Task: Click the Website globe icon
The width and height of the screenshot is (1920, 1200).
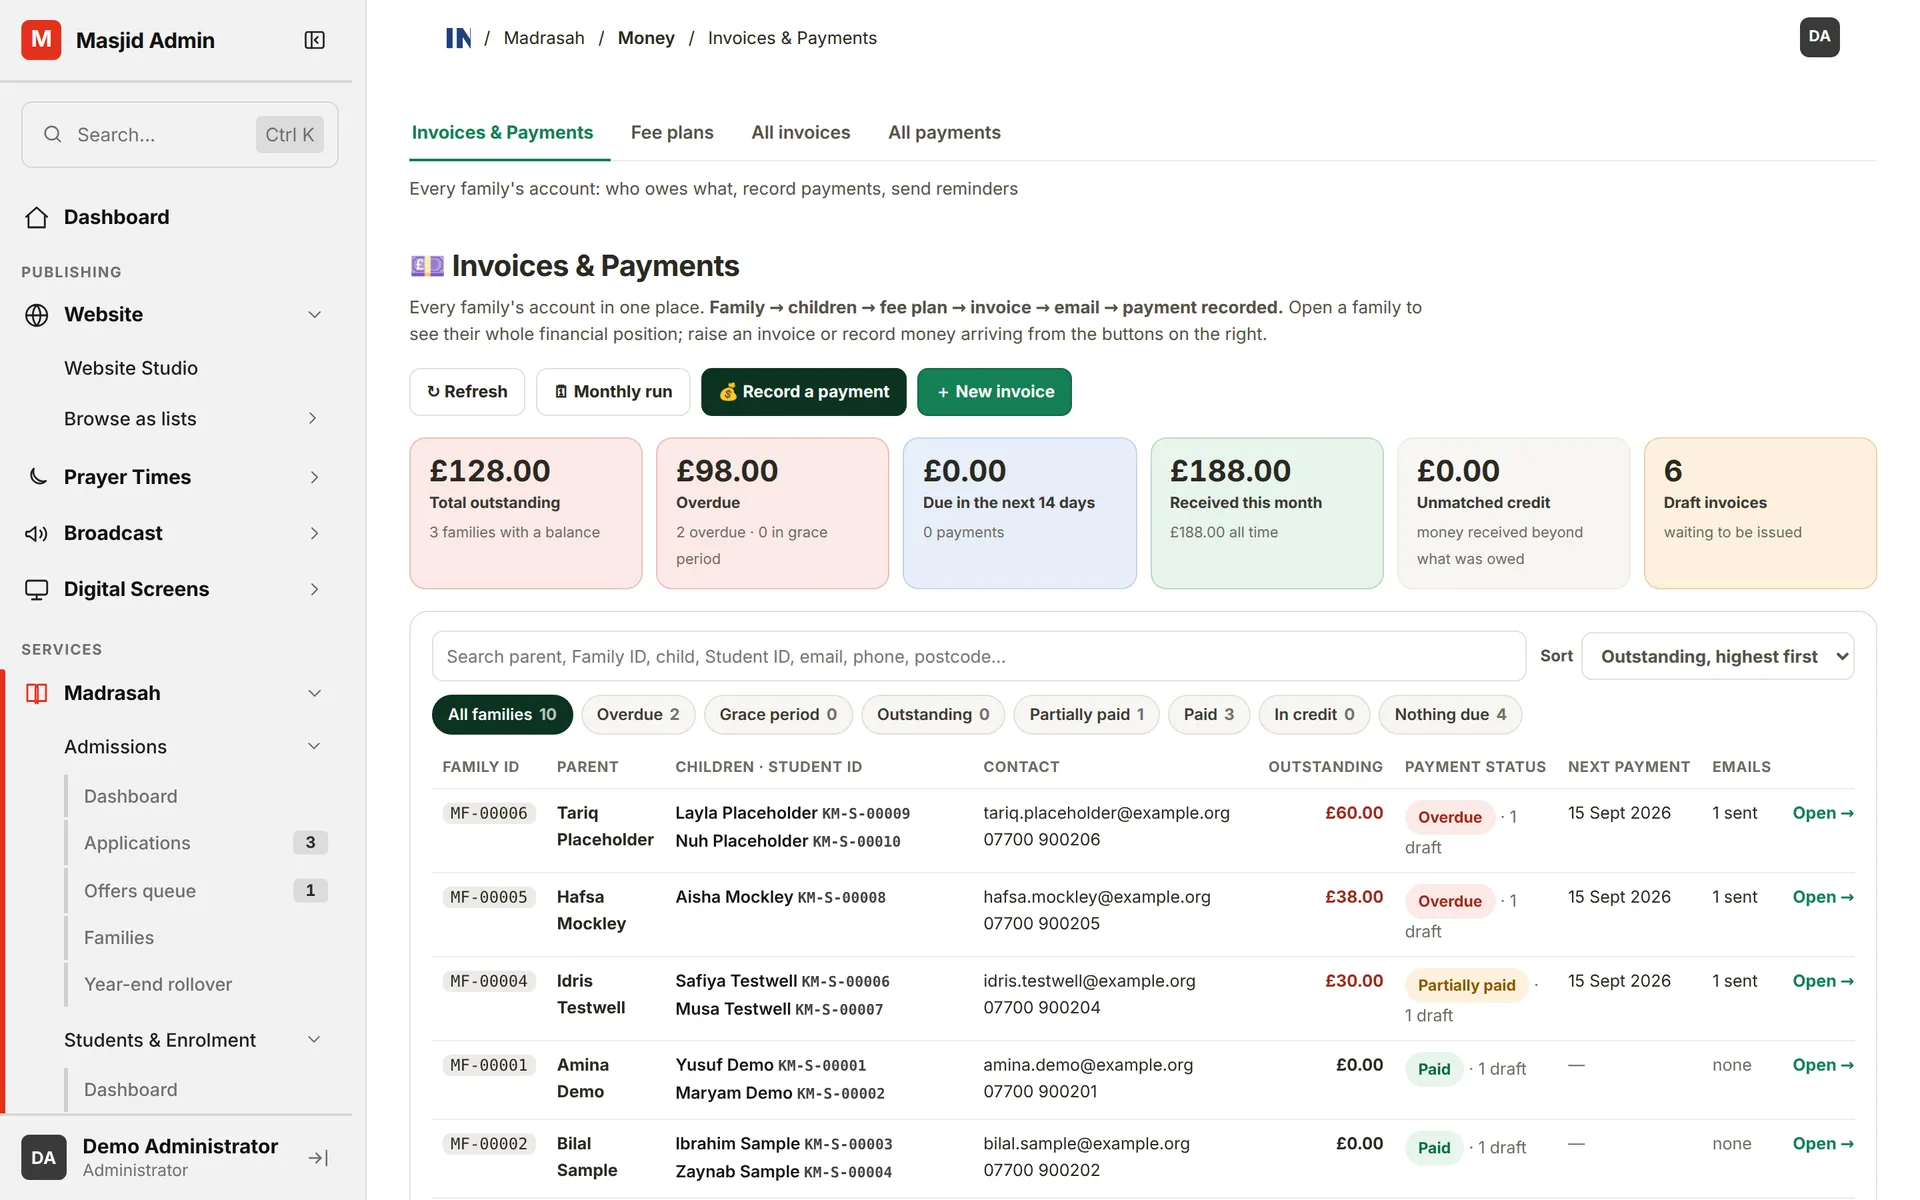Action: pyautogui.click(x=37, y=315)
